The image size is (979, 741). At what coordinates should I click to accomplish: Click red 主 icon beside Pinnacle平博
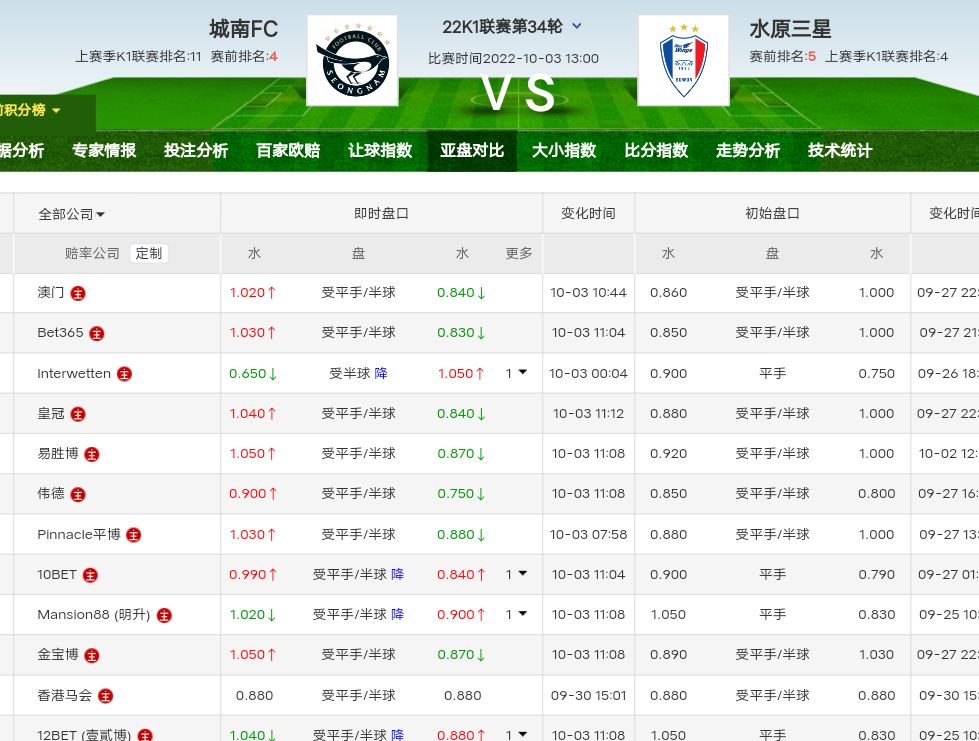pyautogui.click(x=133, y=535)
